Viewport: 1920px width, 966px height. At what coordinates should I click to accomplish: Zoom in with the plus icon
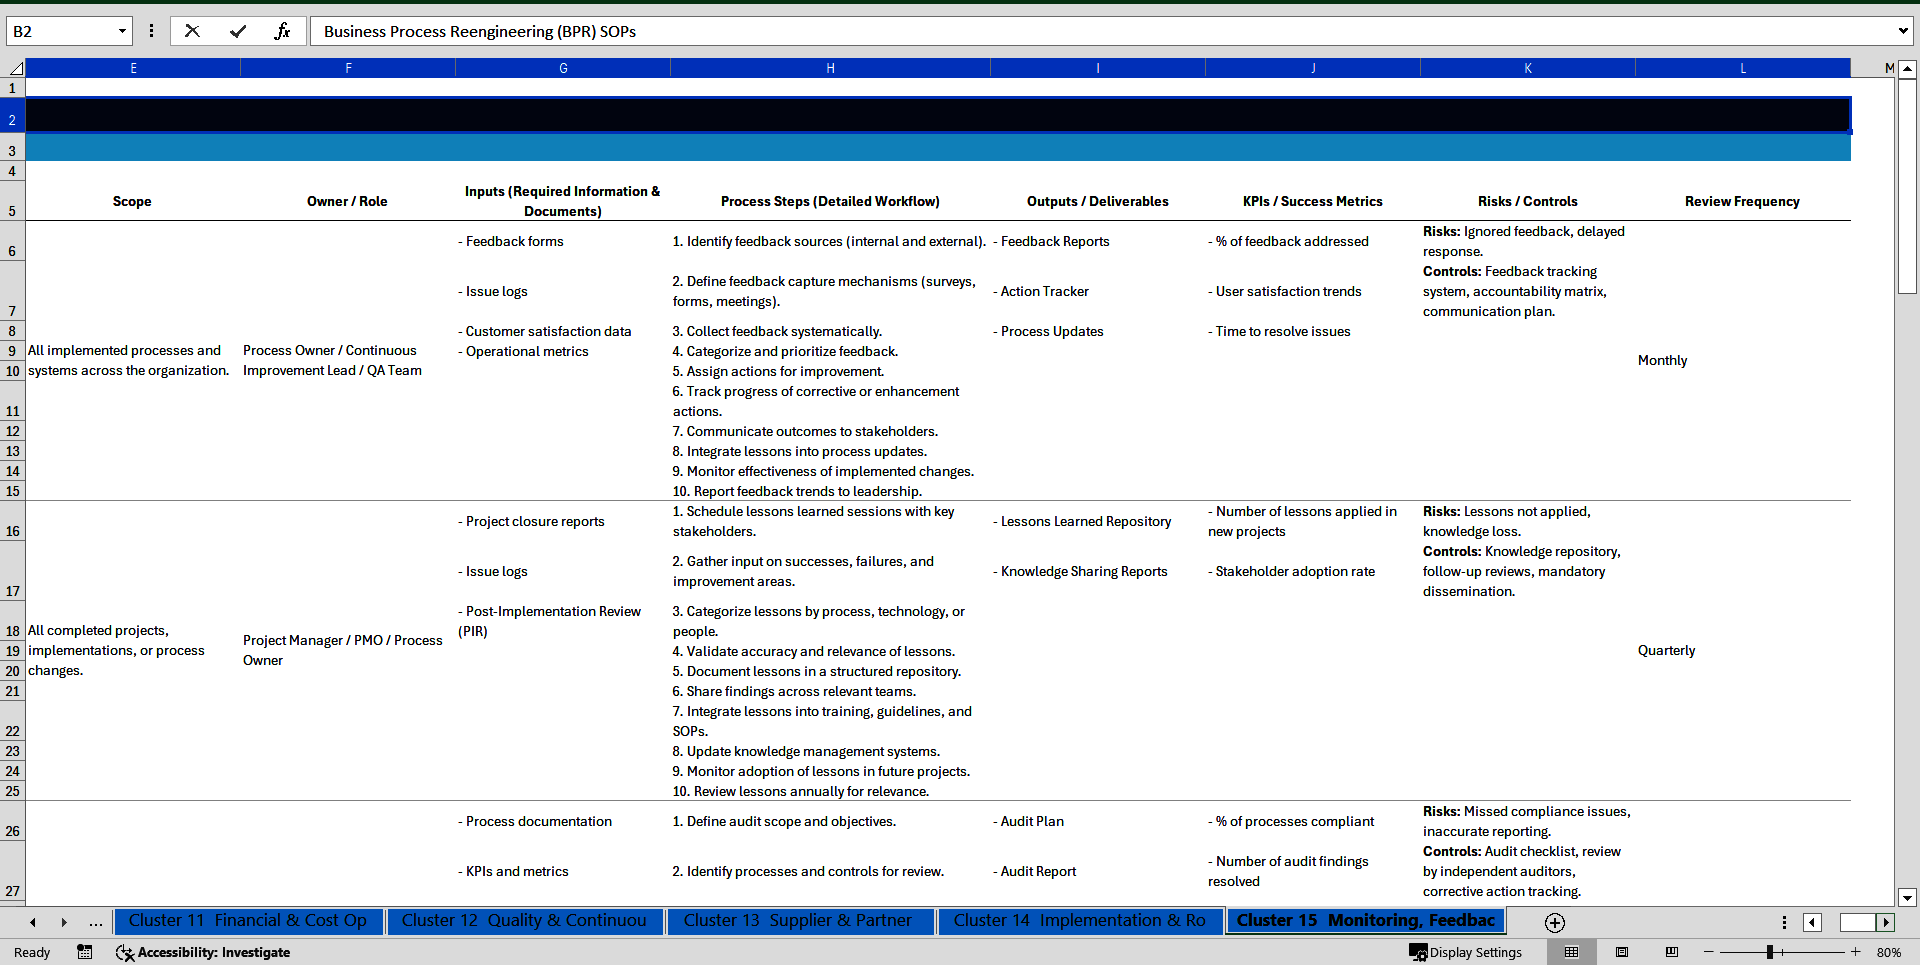coord(1857,952)
